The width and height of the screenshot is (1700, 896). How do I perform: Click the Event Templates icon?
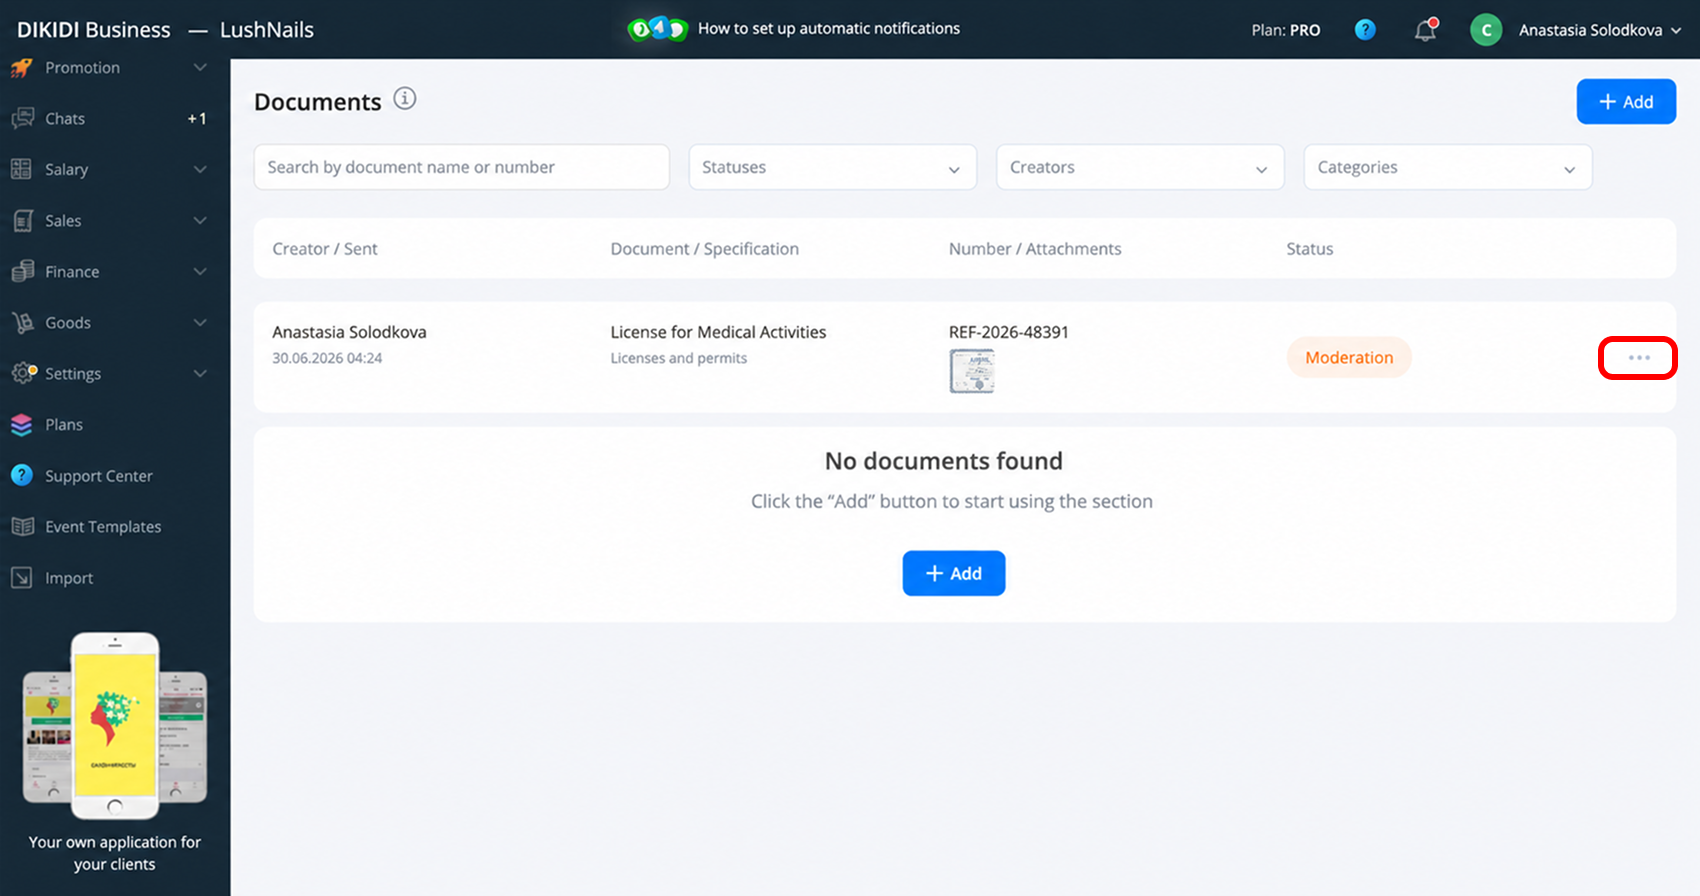coord(22,527)
